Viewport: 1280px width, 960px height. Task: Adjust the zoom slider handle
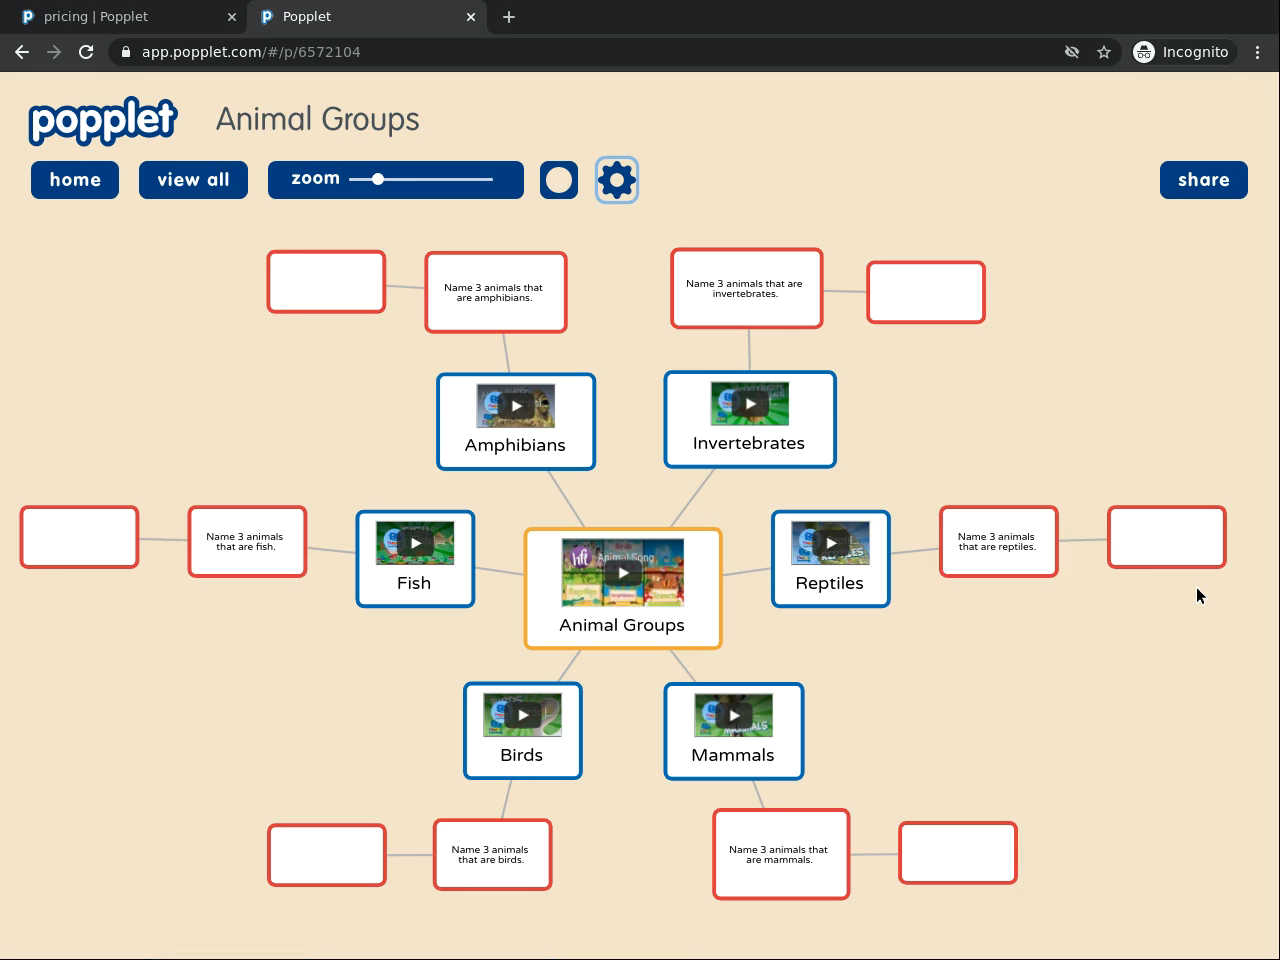(378, 179)
